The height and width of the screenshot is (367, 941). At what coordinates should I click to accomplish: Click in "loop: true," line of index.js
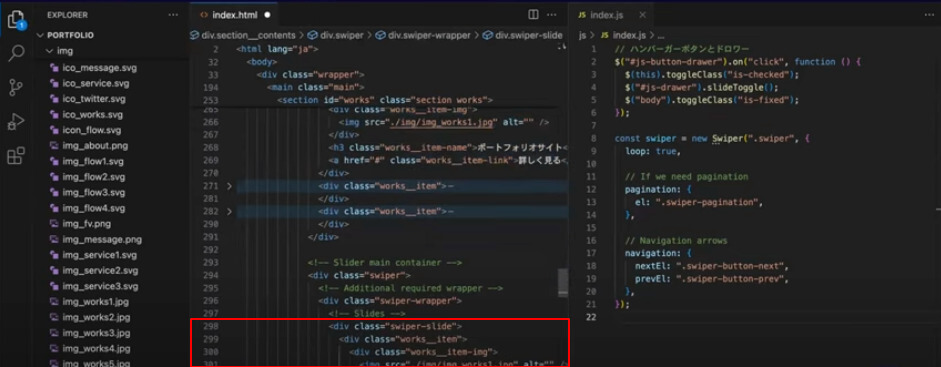click(x=653, y=152)
